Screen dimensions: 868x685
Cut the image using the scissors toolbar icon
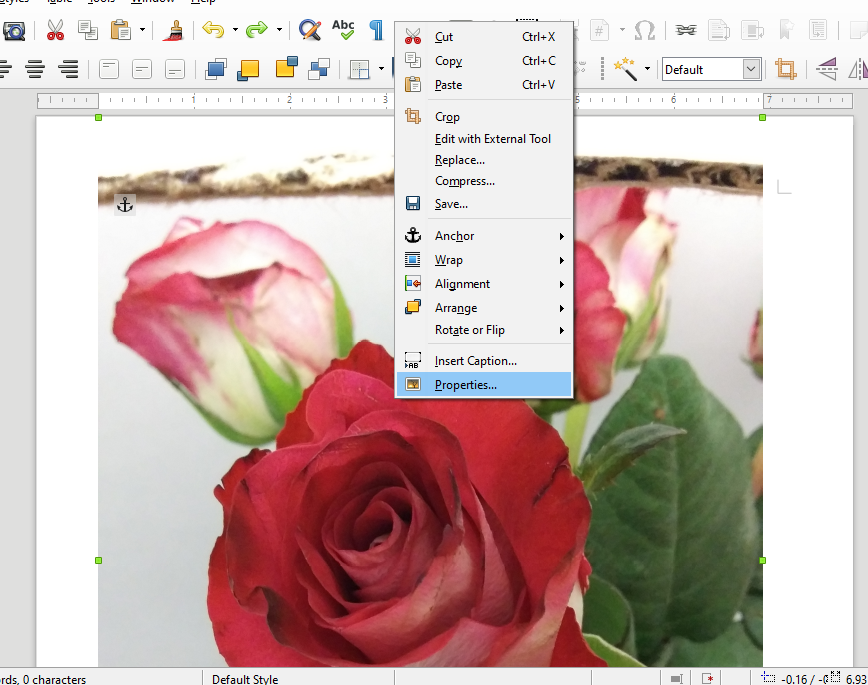coord(57,31)
